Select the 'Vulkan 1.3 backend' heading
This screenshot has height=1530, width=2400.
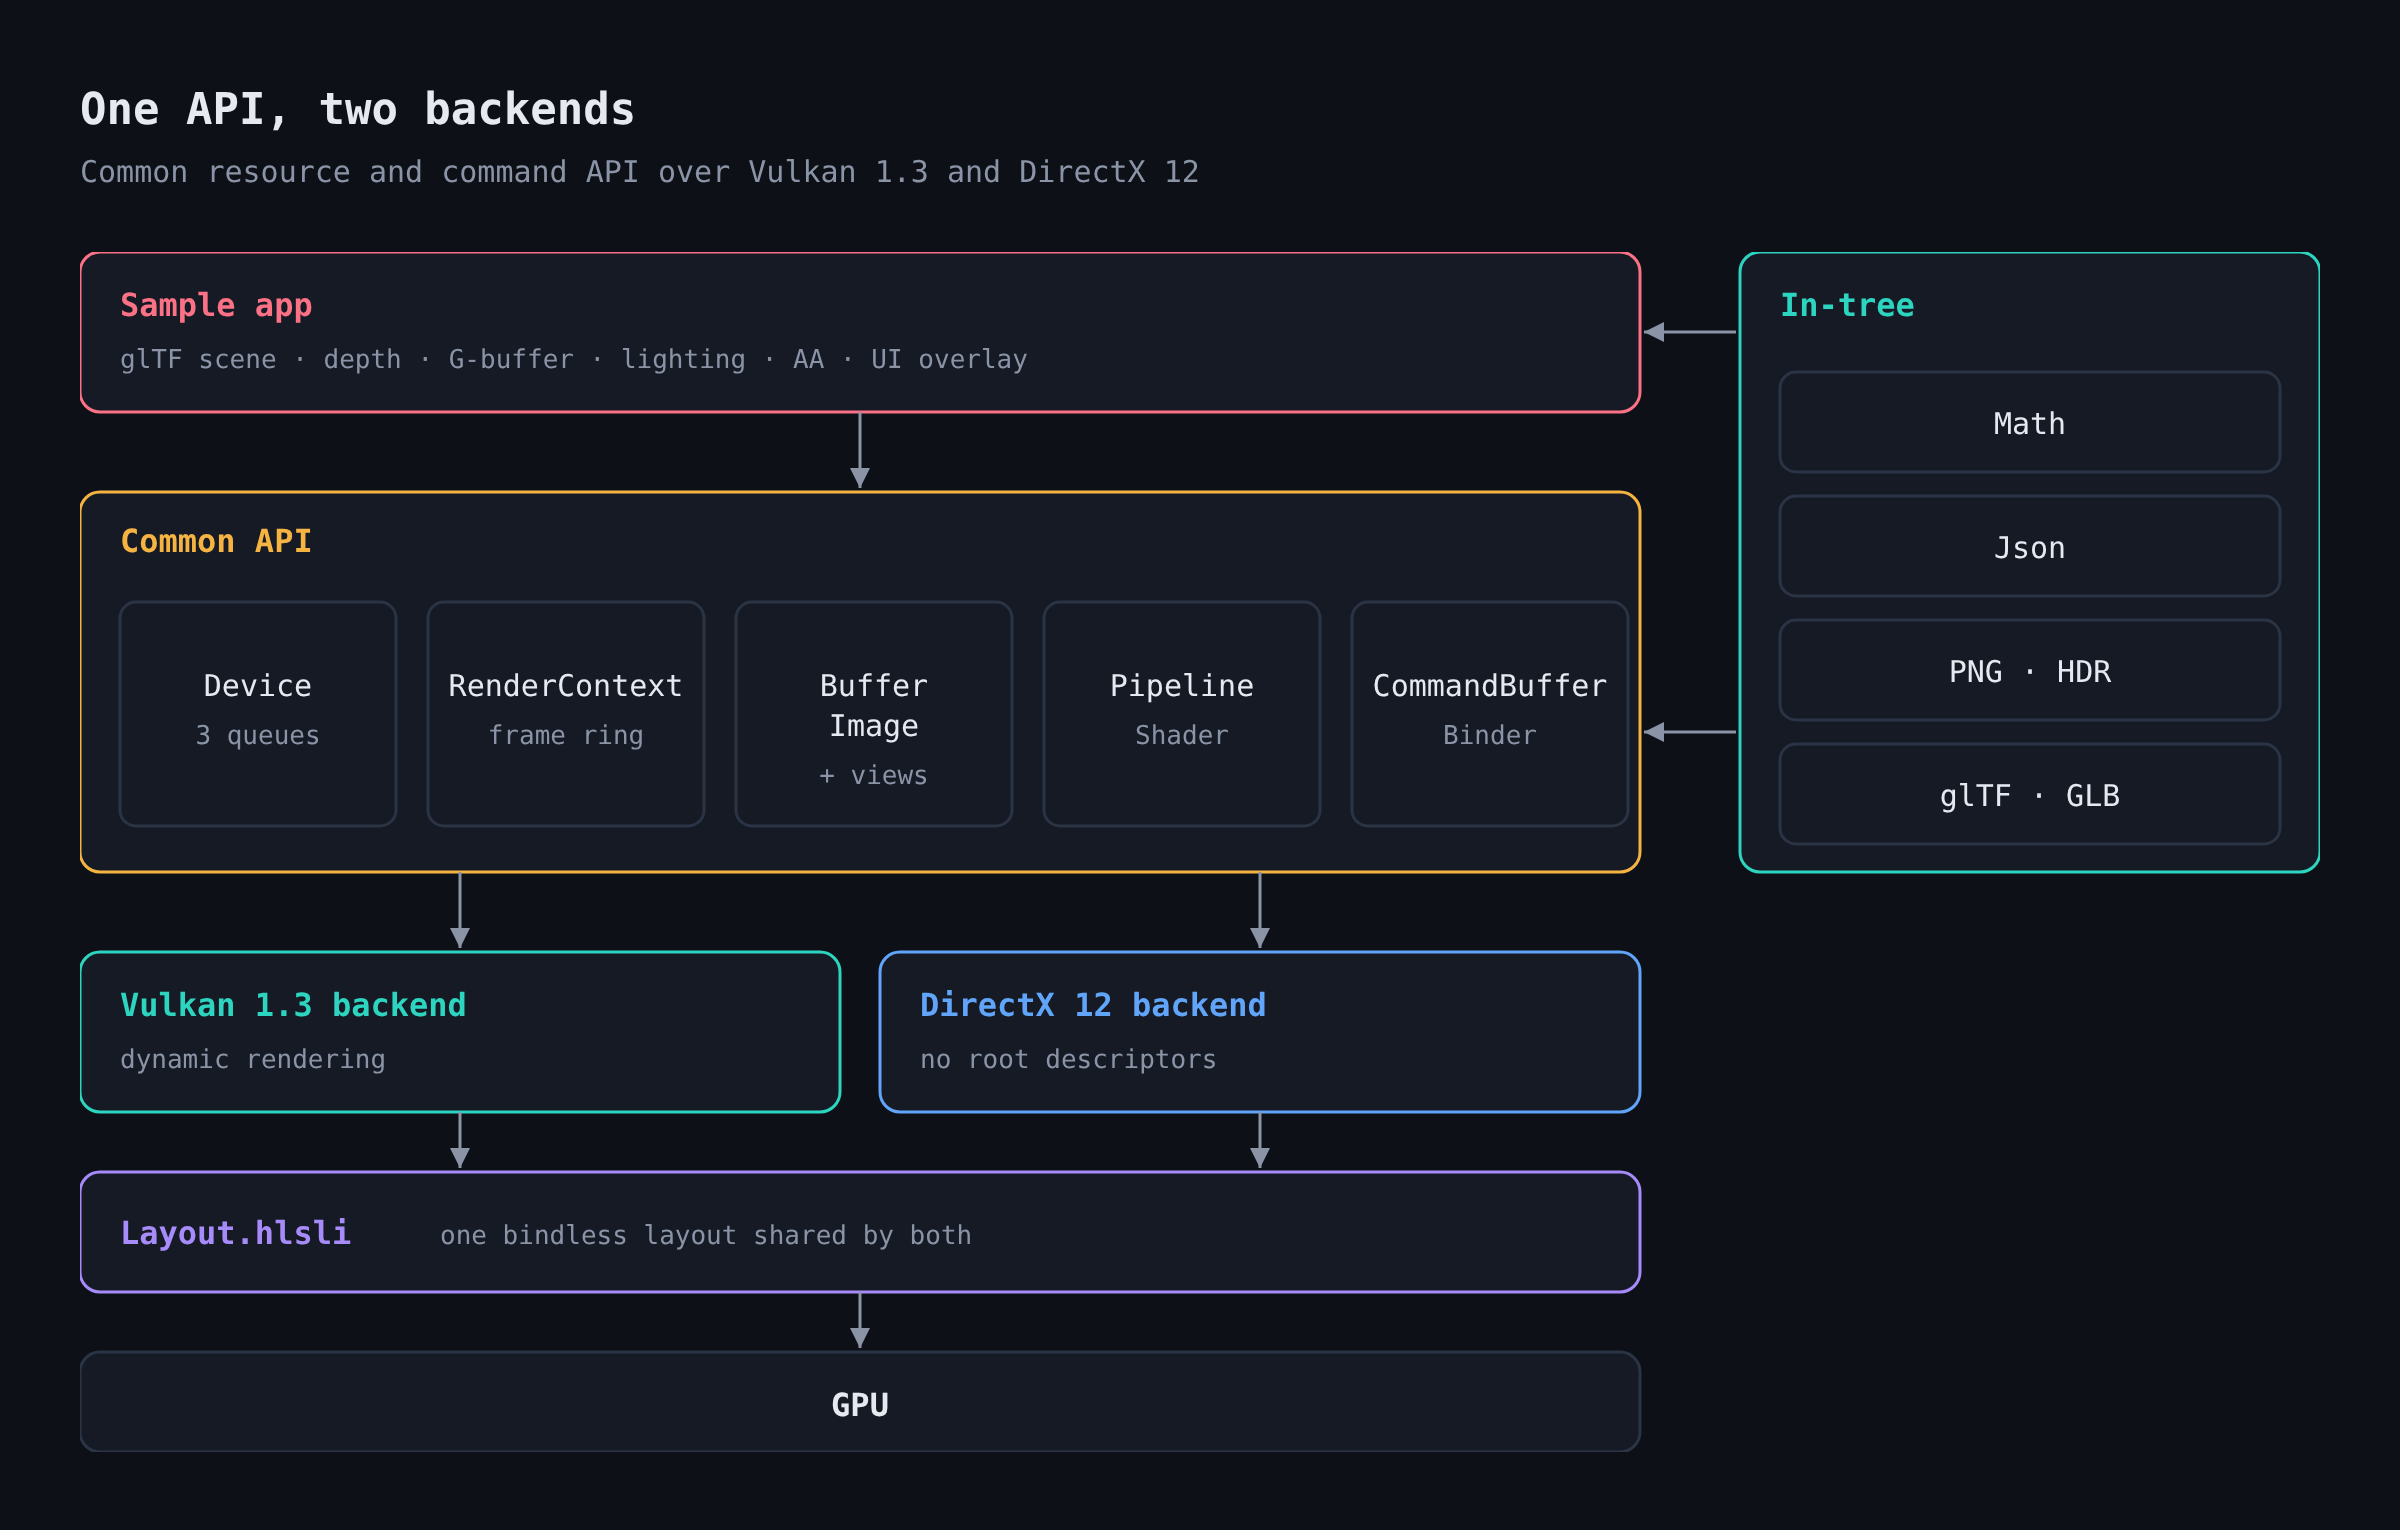tap(293, 1005)
